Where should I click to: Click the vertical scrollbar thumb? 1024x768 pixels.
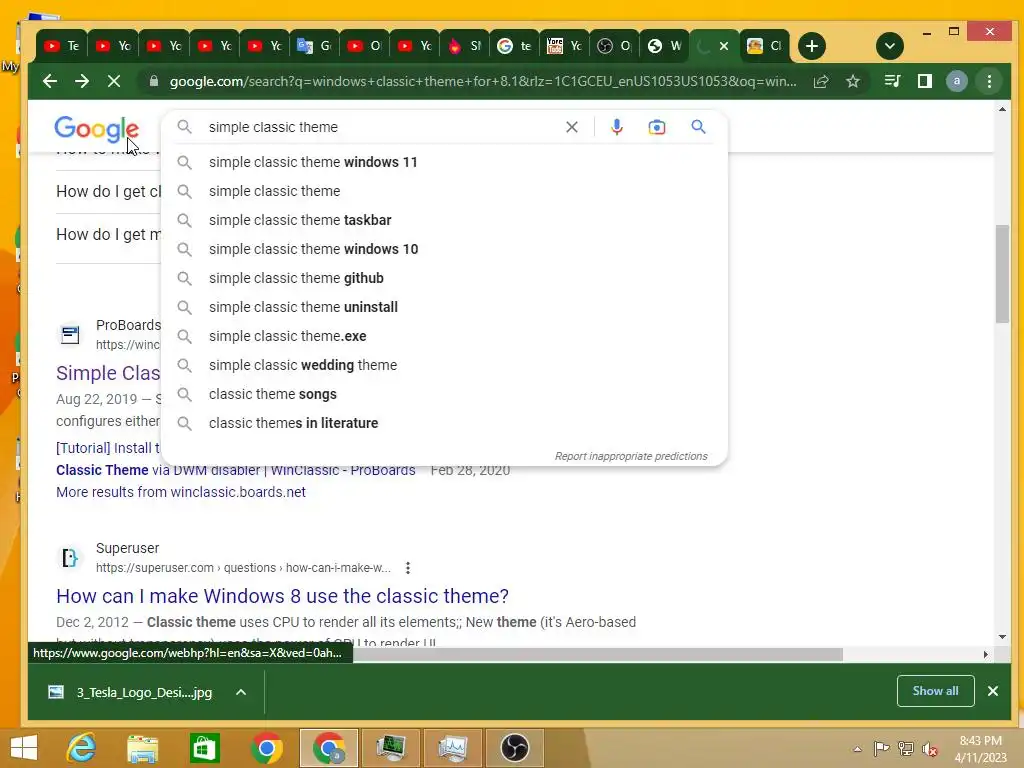pos(1002,273)
